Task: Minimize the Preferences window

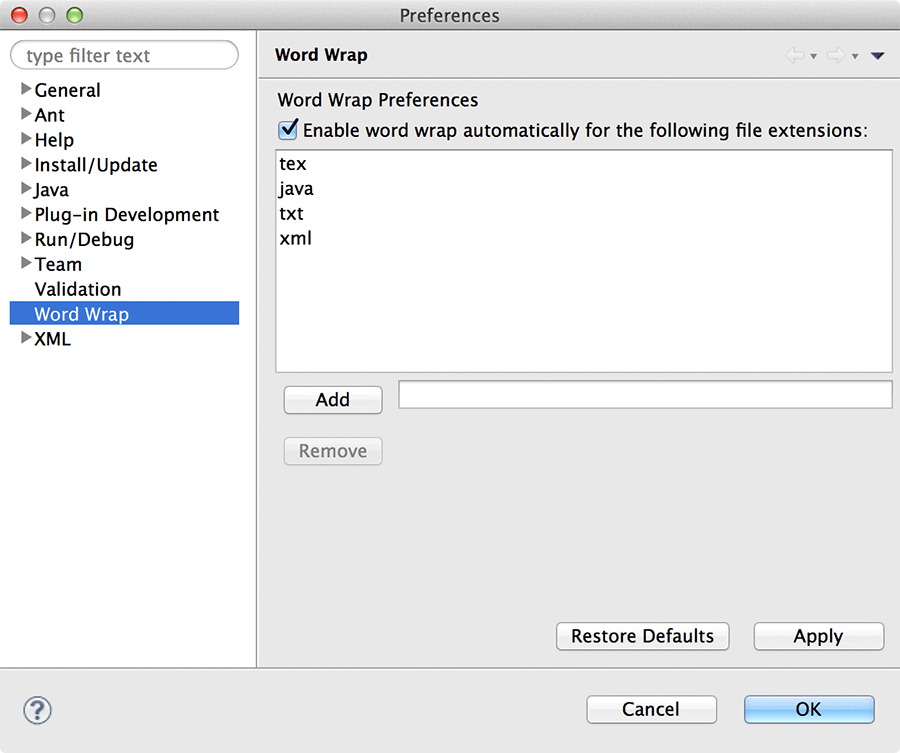Action: [x=47, y=15]
